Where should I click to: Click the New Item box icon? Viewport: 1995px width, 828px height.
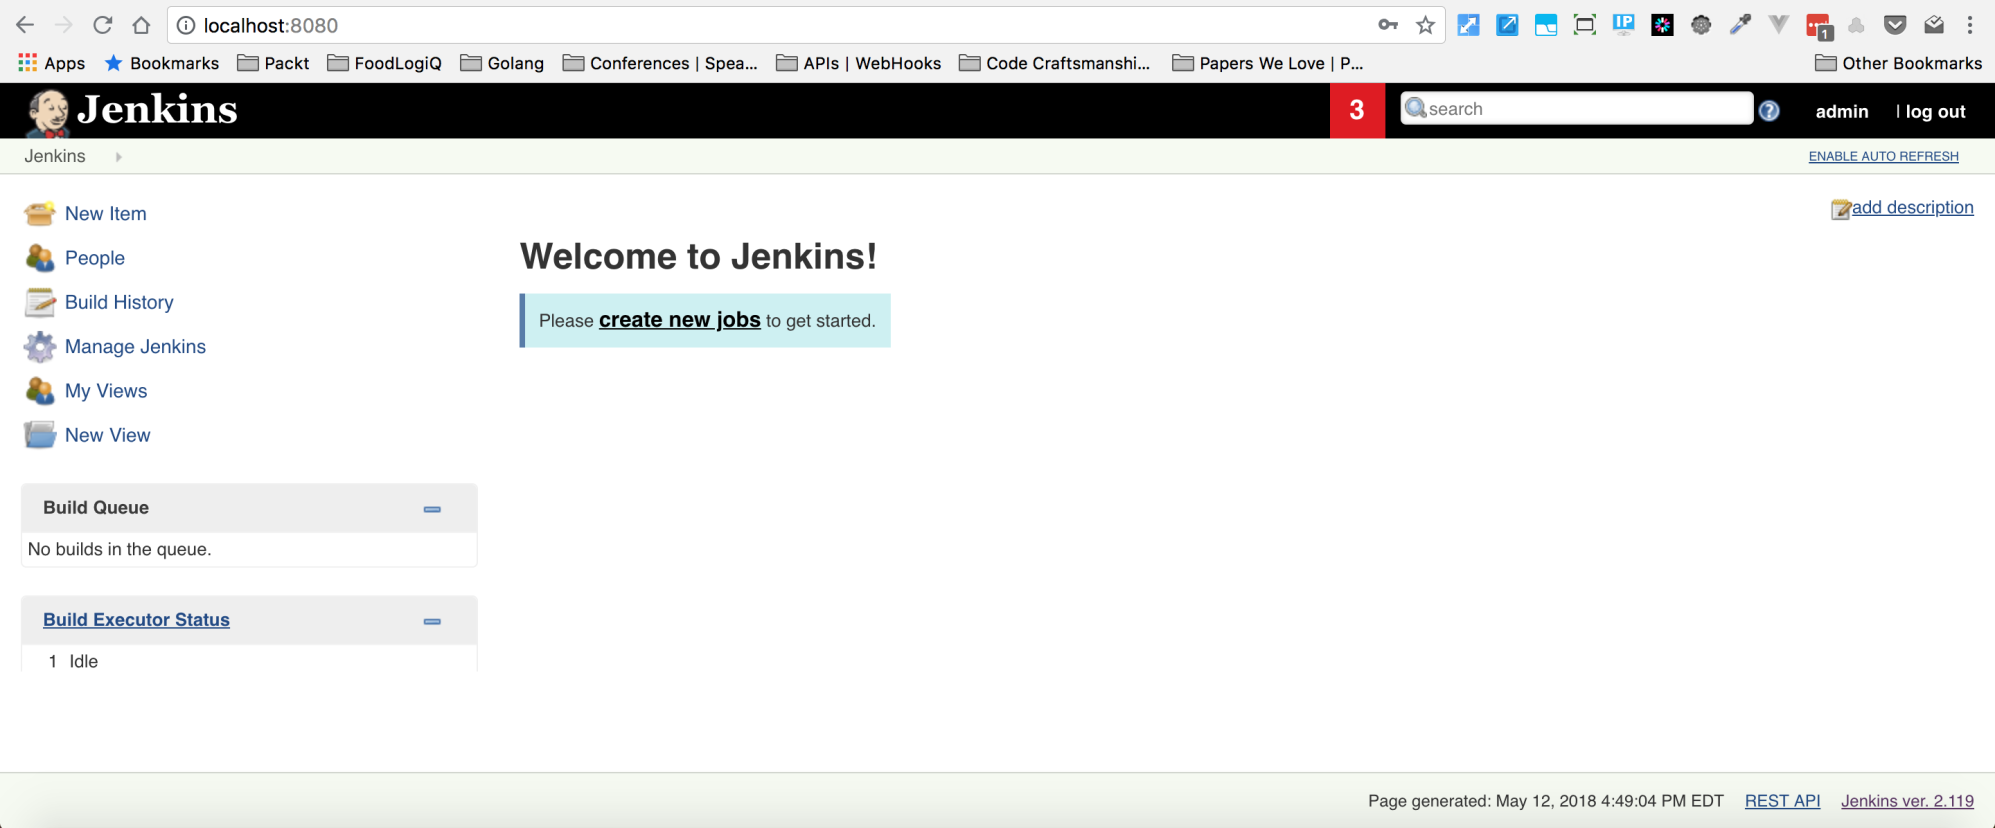pyautogui.click(x=40, y=213)
